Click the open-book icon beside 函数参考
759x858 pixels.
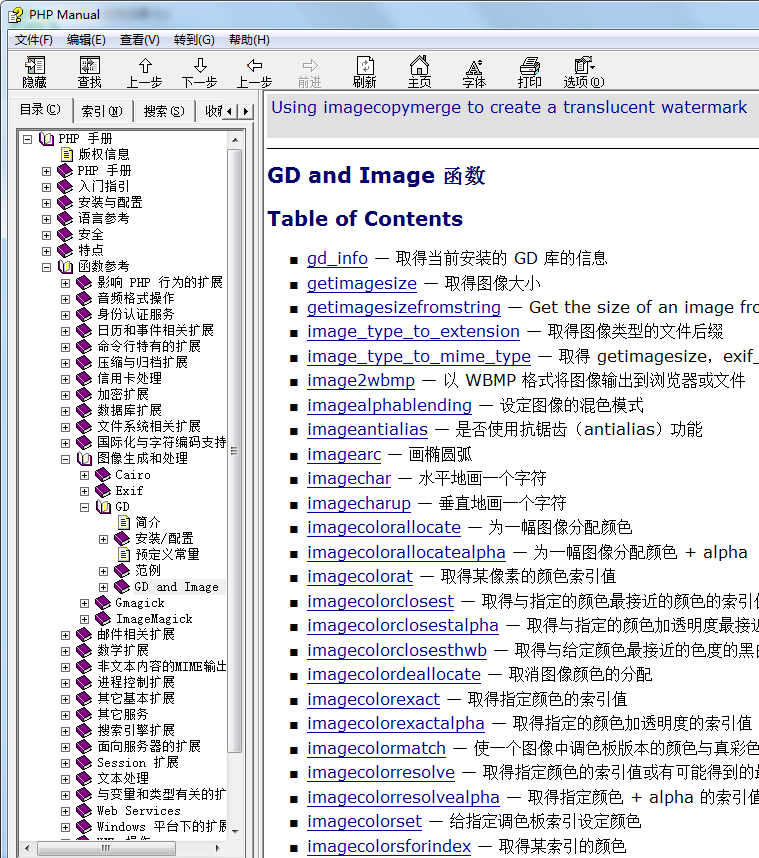(x=66, y=266)
